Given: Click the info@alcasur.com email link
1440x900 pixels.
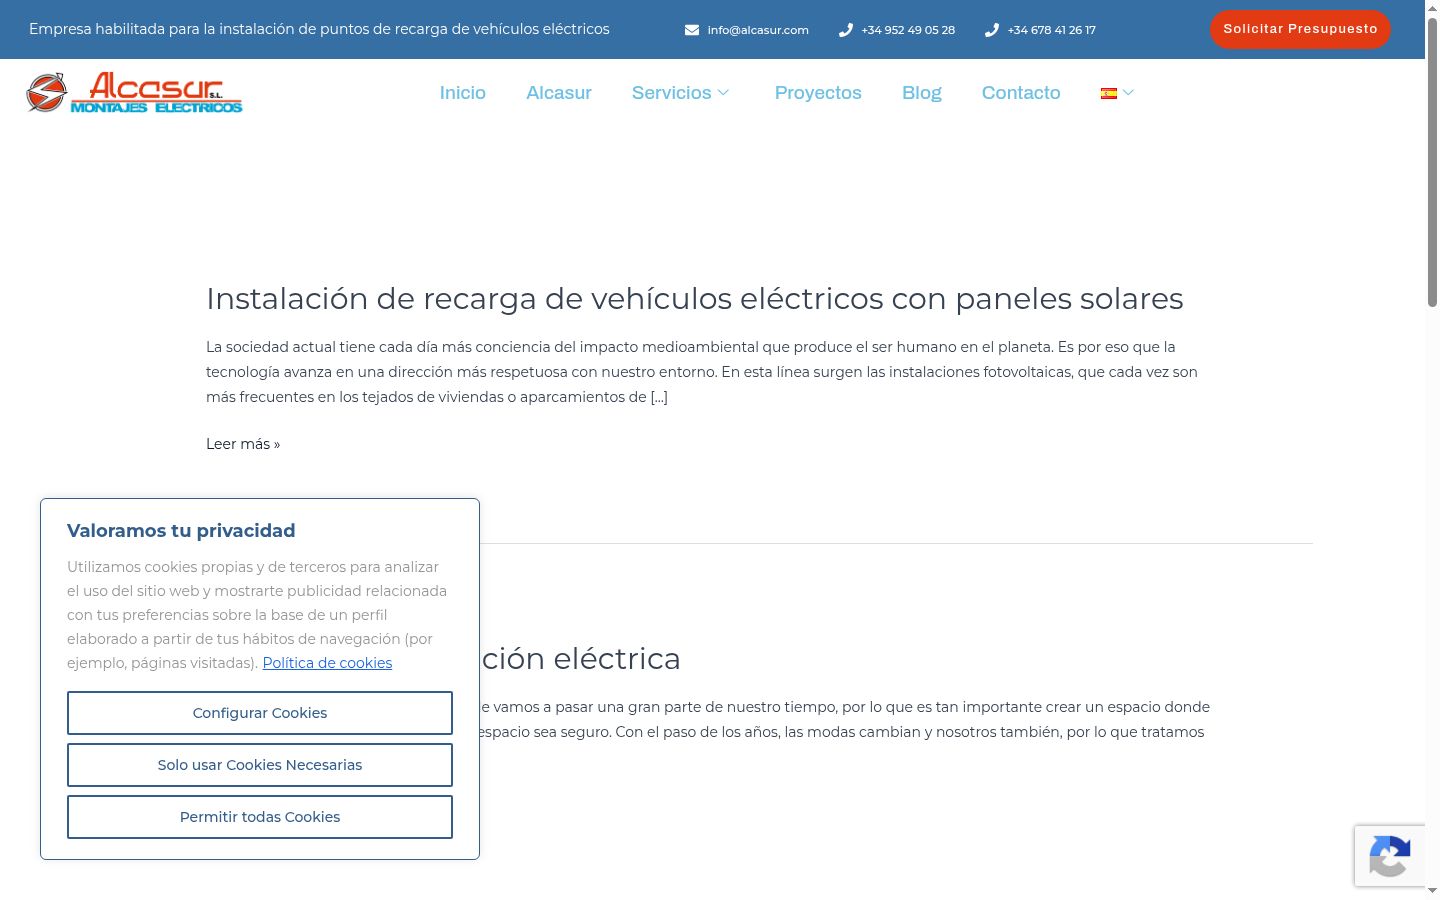Looking at the screenshot, I should tap(758, 30).
